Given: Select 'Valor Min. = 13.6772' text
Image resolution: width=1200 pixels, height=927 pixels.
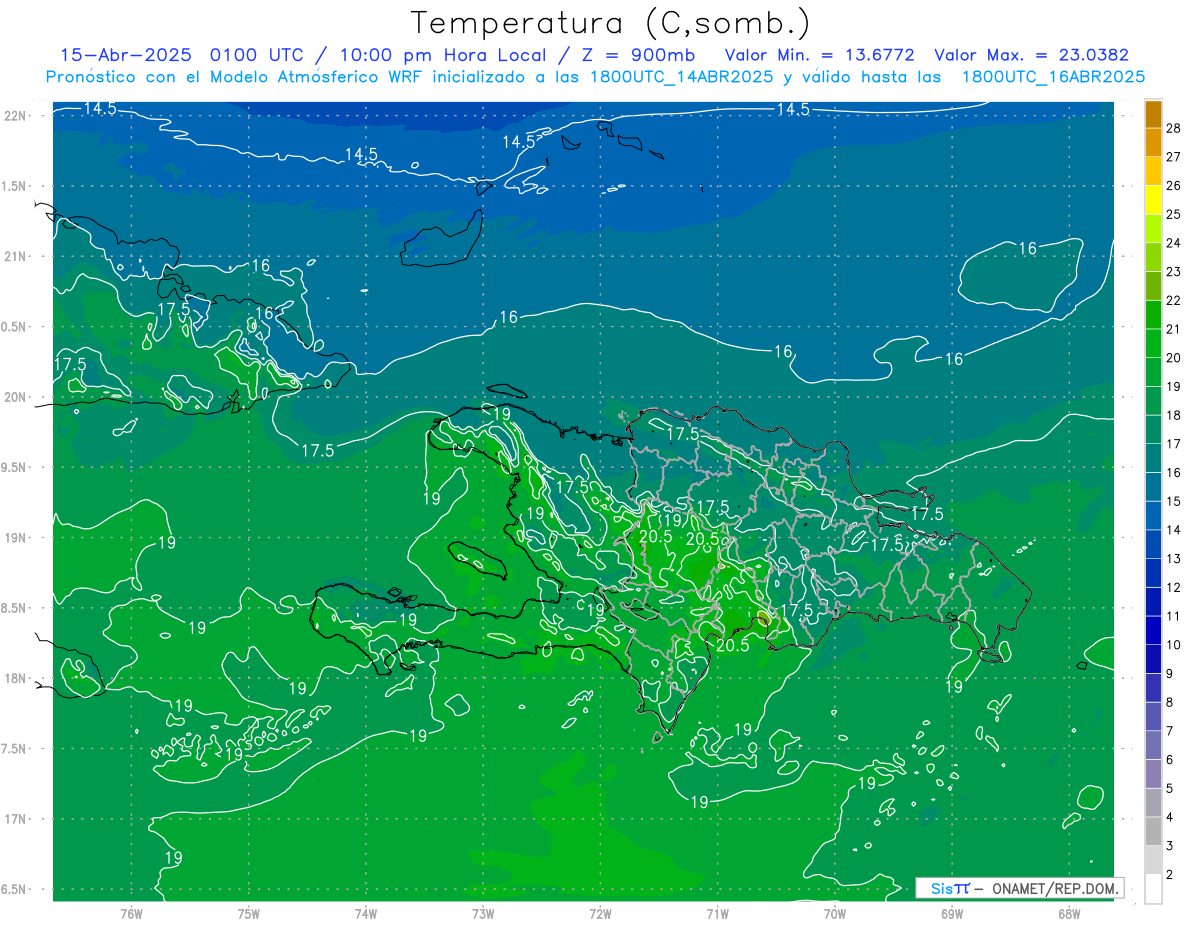Looking at the screenshot, I should (822, 55).
